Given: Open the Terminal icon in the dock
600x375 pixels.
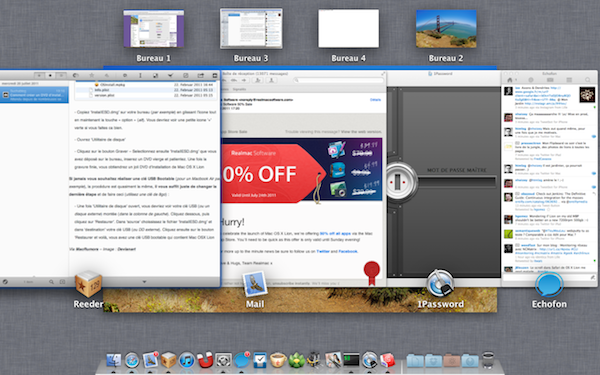Looking at the screenshot, I should [351, 360].
